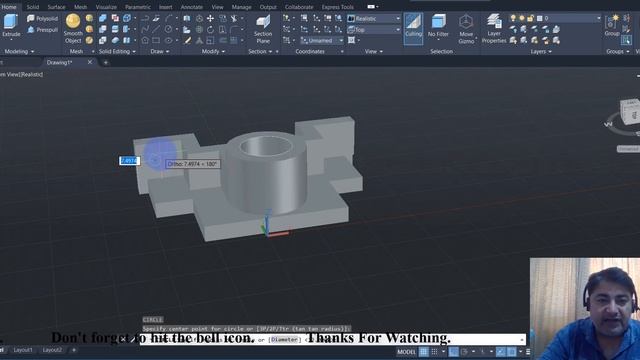Image resolution: width=640 pixels, height=360 pixels.
Task: Click the solid Union icon in Solid Editing
Action: click(x=102, y=18)
